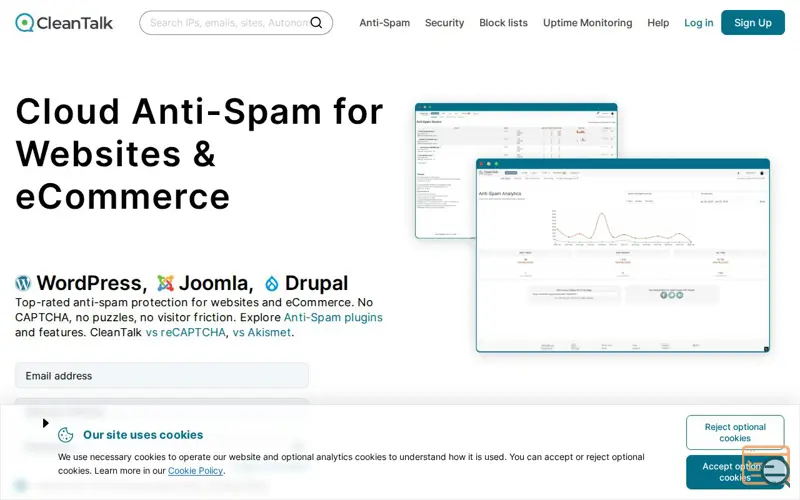Click the floating orange chat widget icon
Viewport: 800px width, 500px height.
[x=766, y=466]
